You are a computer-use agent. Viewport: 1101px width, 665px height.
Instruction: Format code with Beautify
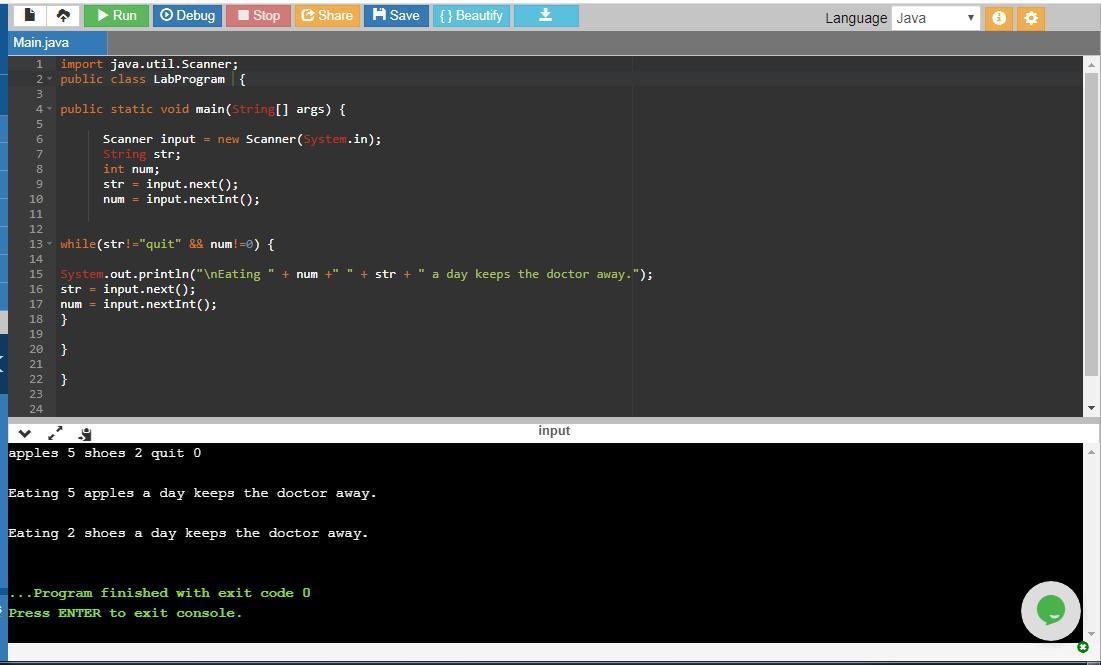471,16
